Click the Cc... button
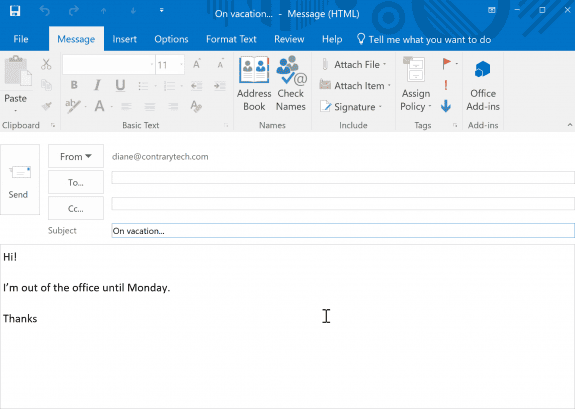 (76, 208)
